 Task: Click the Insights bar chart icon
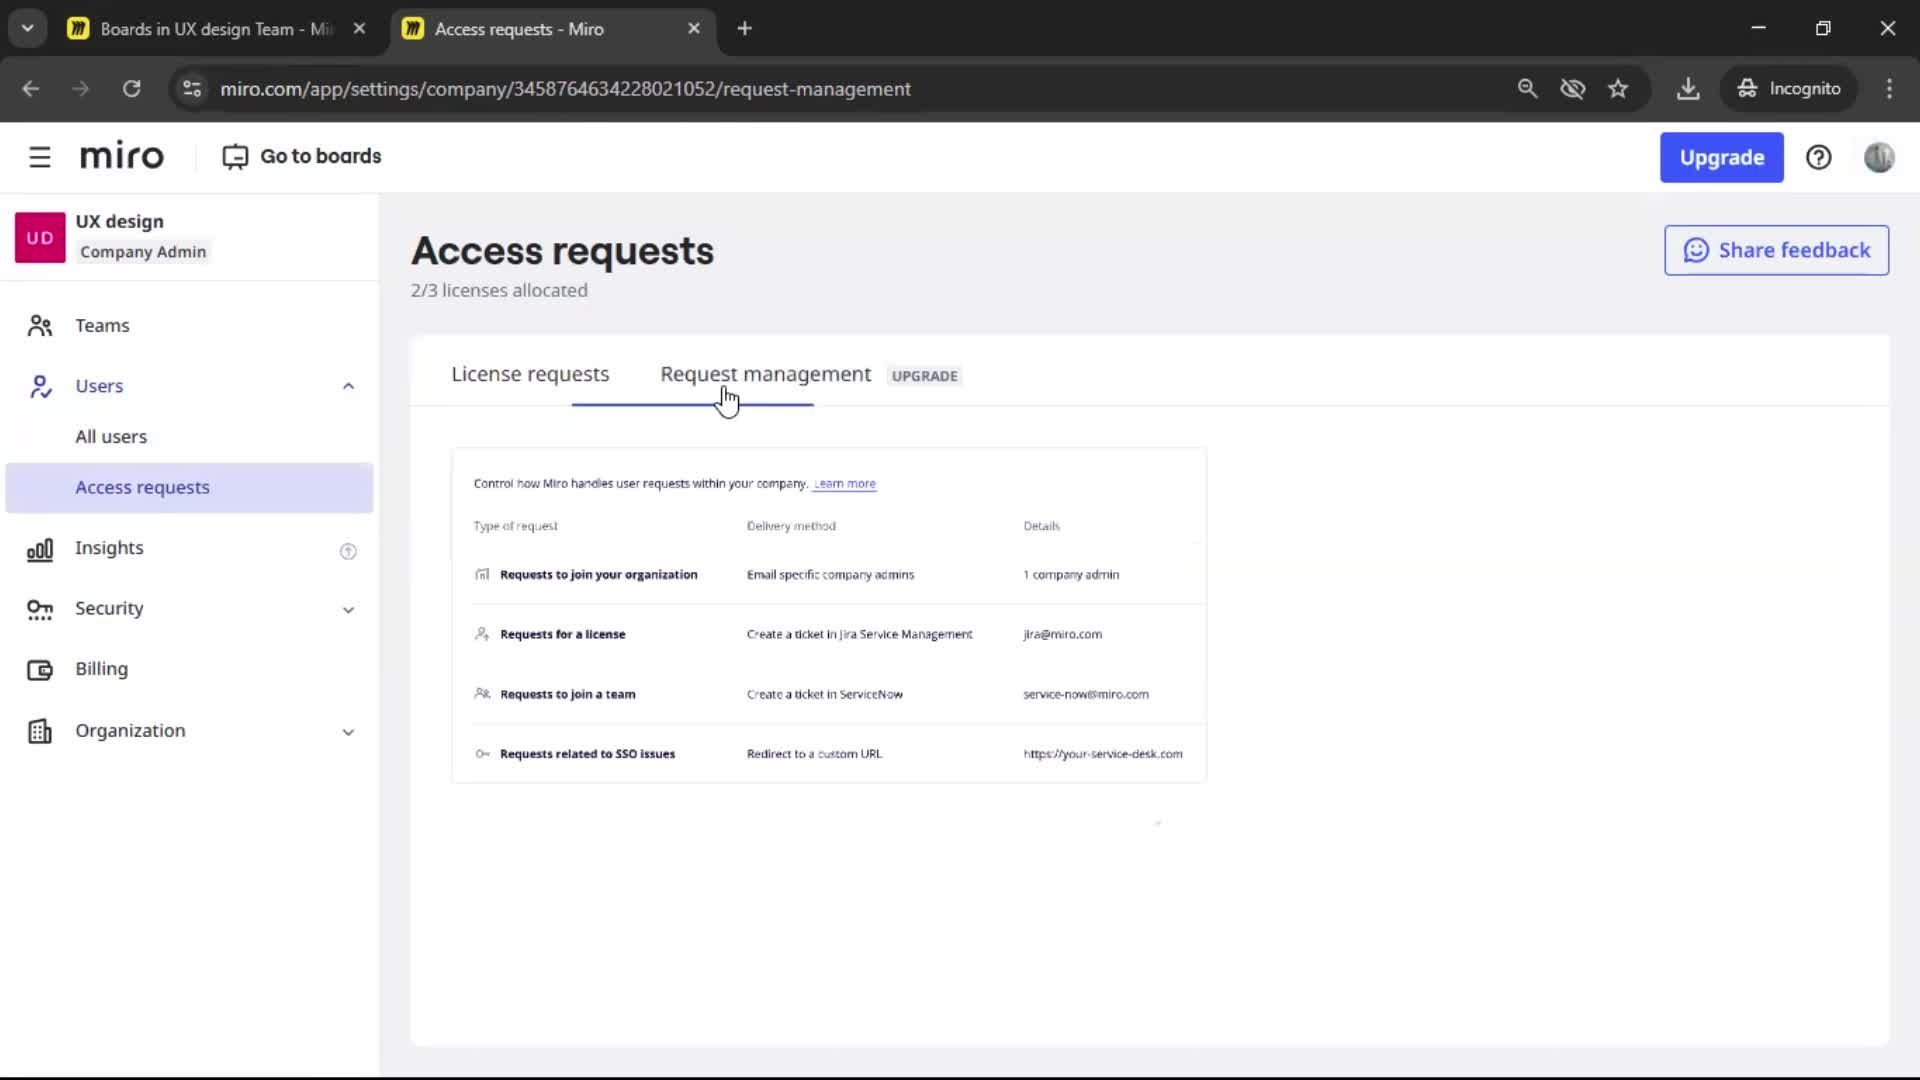(x=40, y=549)
